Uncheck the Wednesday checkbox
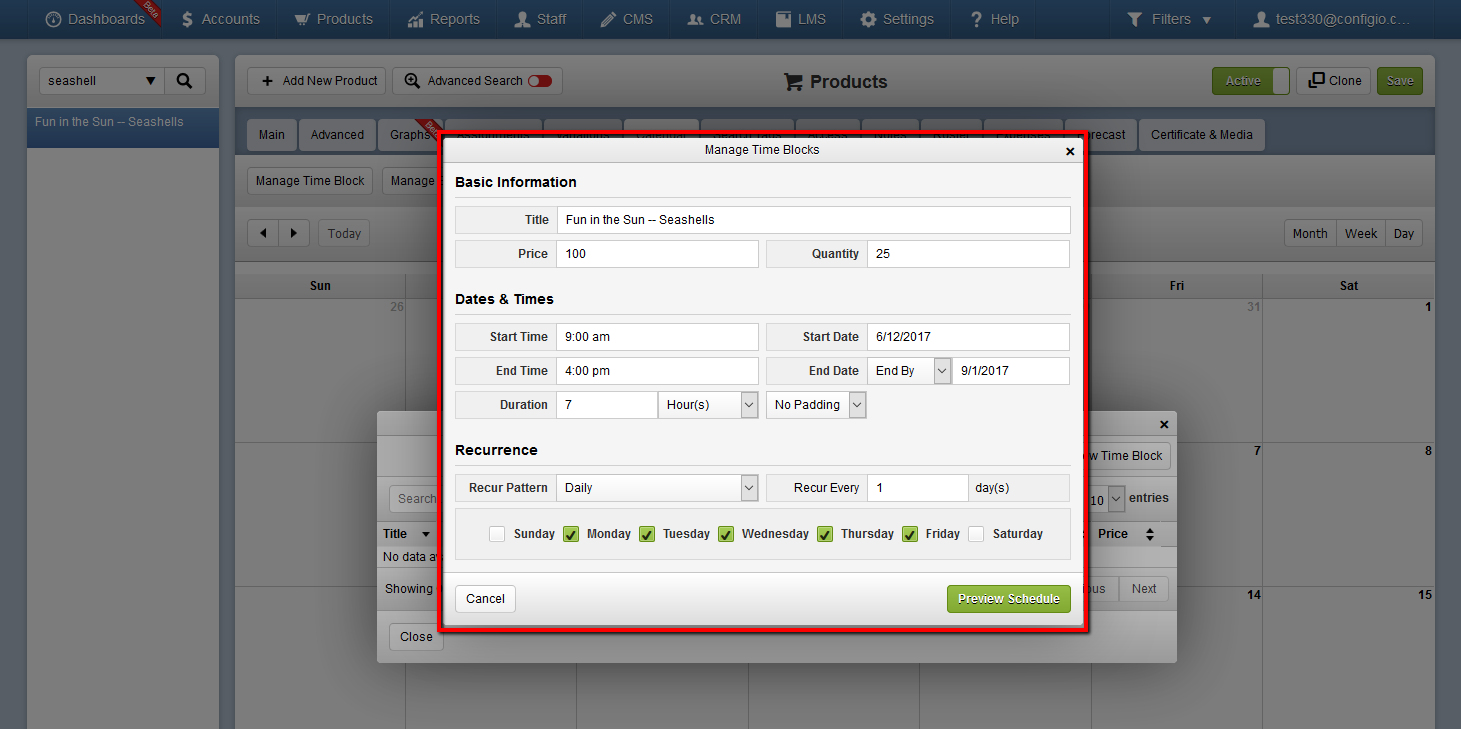Viewport: 1461px width, 729px height. (726, 534)
